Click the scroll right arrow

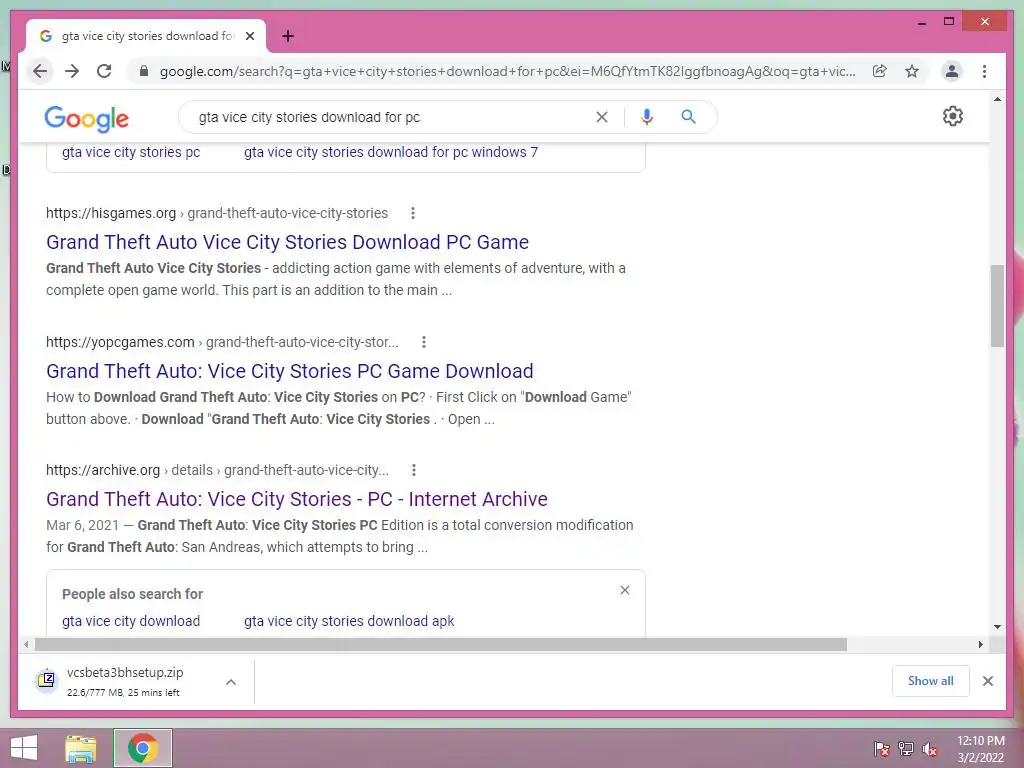click(x=980, y=645)
